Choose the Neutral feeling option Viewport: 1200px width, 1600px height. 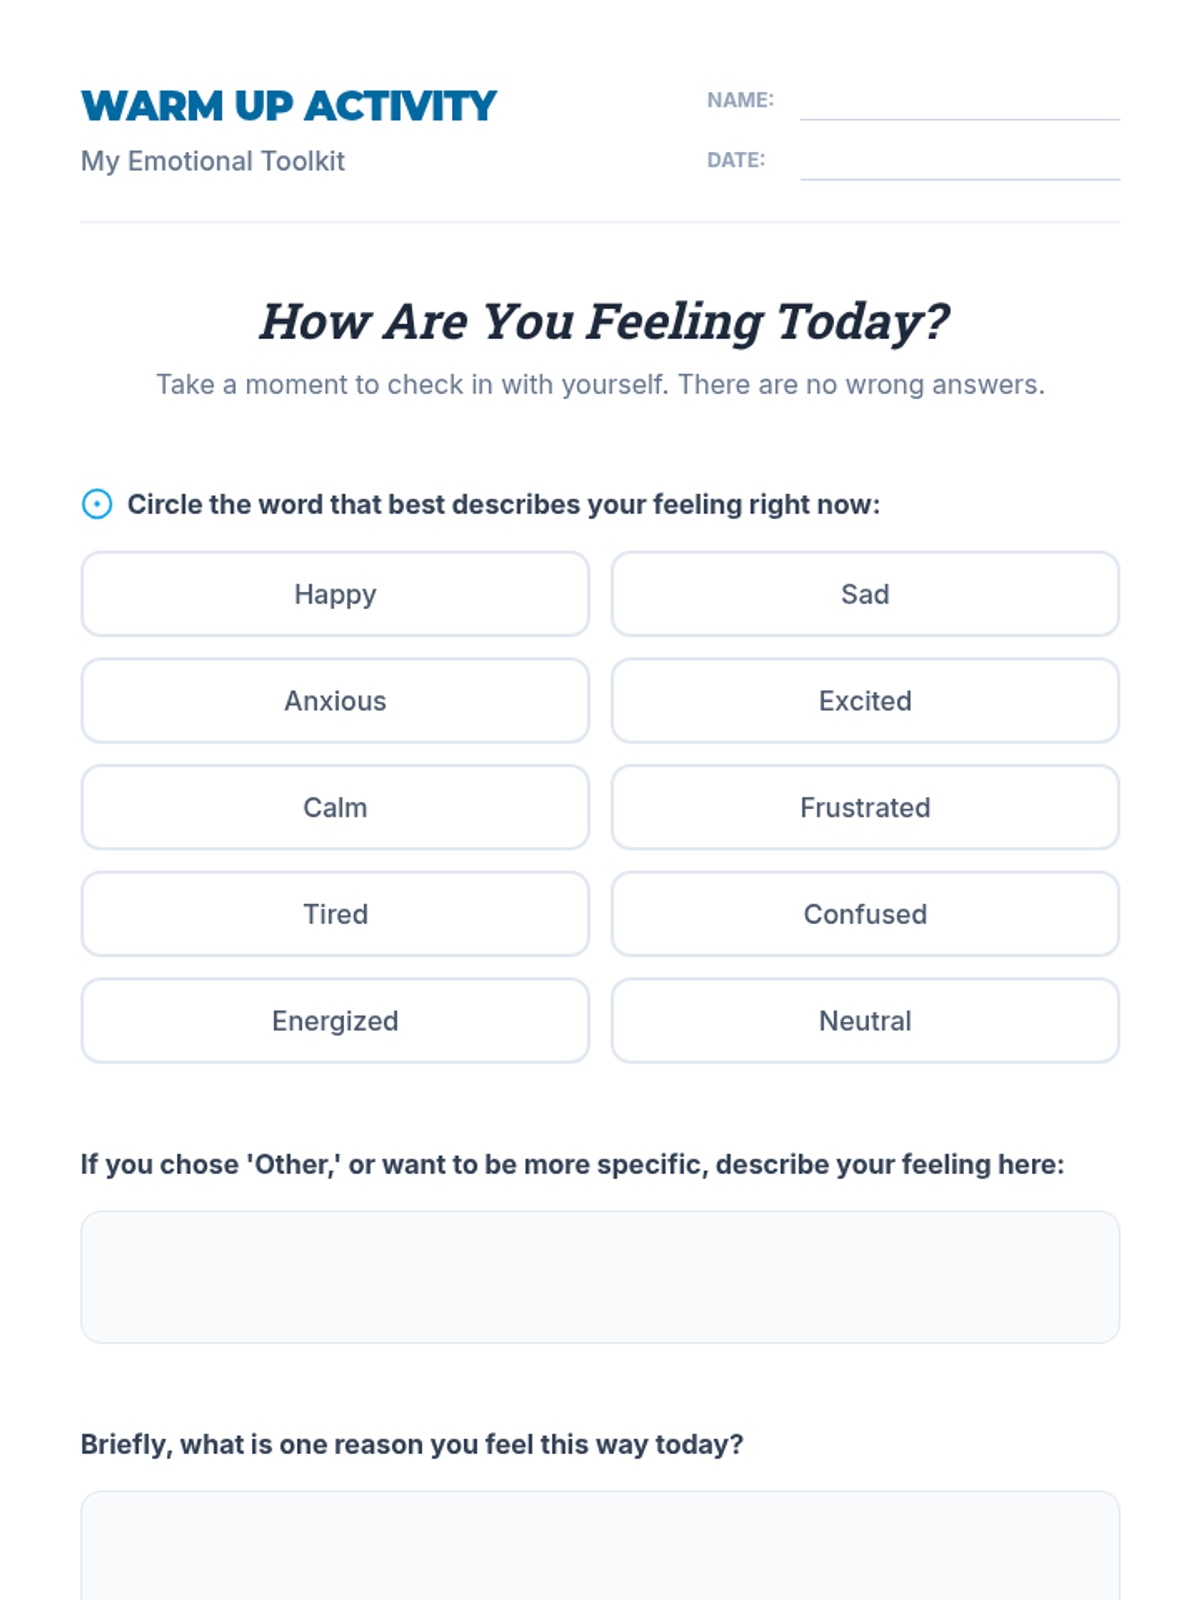(x=865, y=1021)
